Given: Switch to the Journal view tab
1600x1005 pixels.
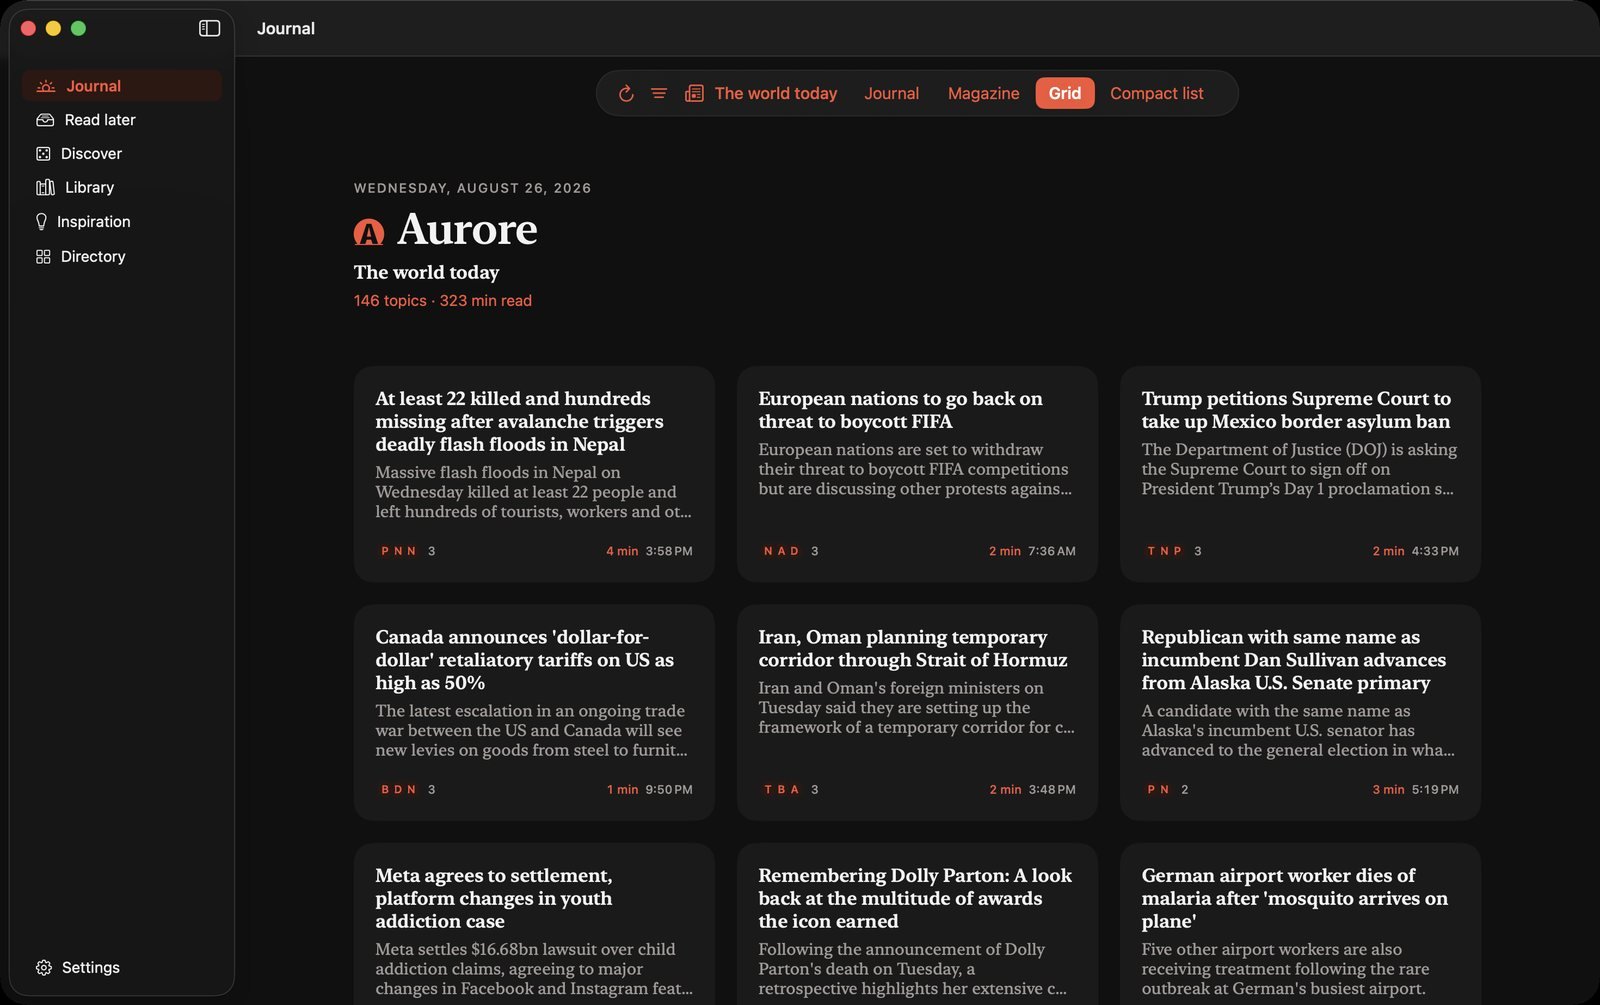Looking at the screenshot, I should tap(891, 93).
